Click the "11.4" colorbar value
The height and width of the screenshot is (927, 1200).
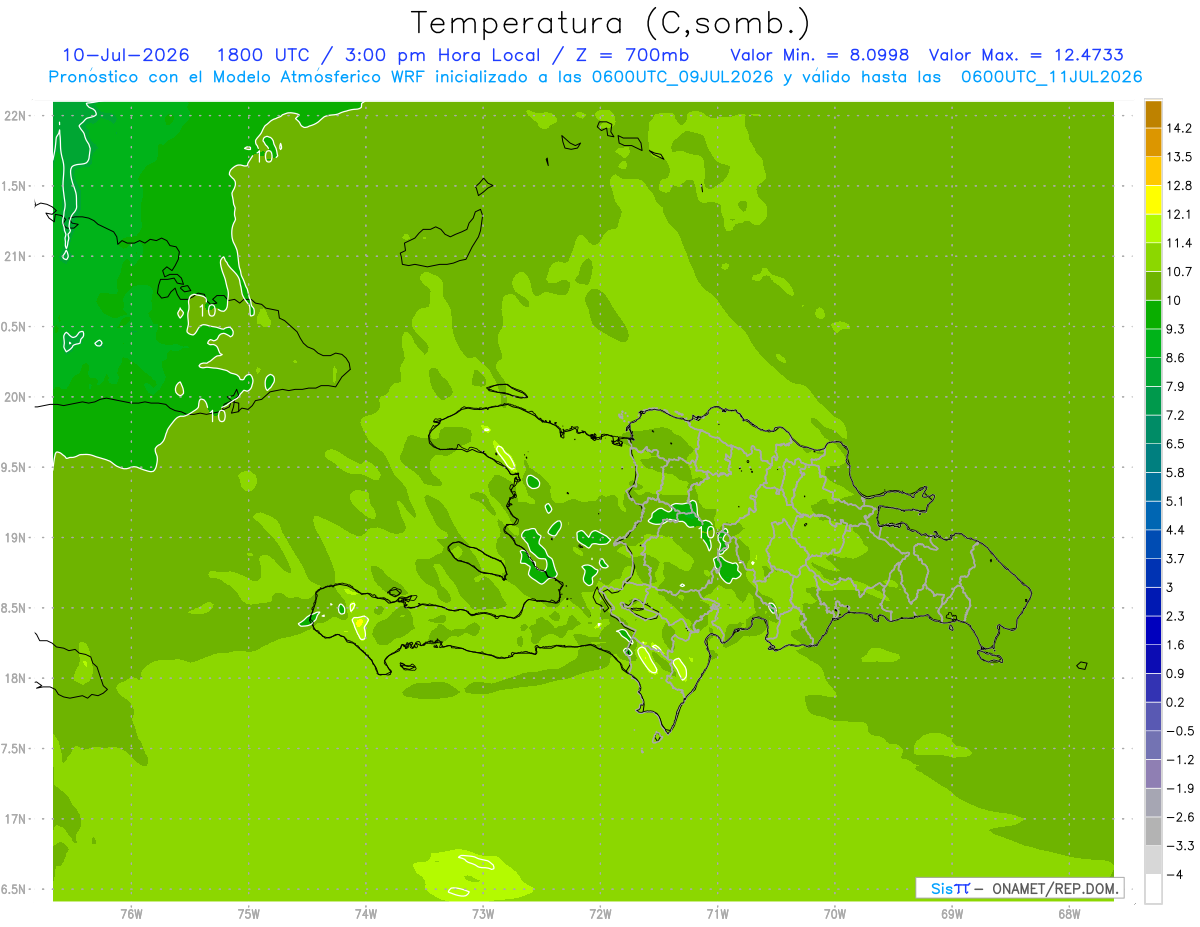coord(1179,243)
